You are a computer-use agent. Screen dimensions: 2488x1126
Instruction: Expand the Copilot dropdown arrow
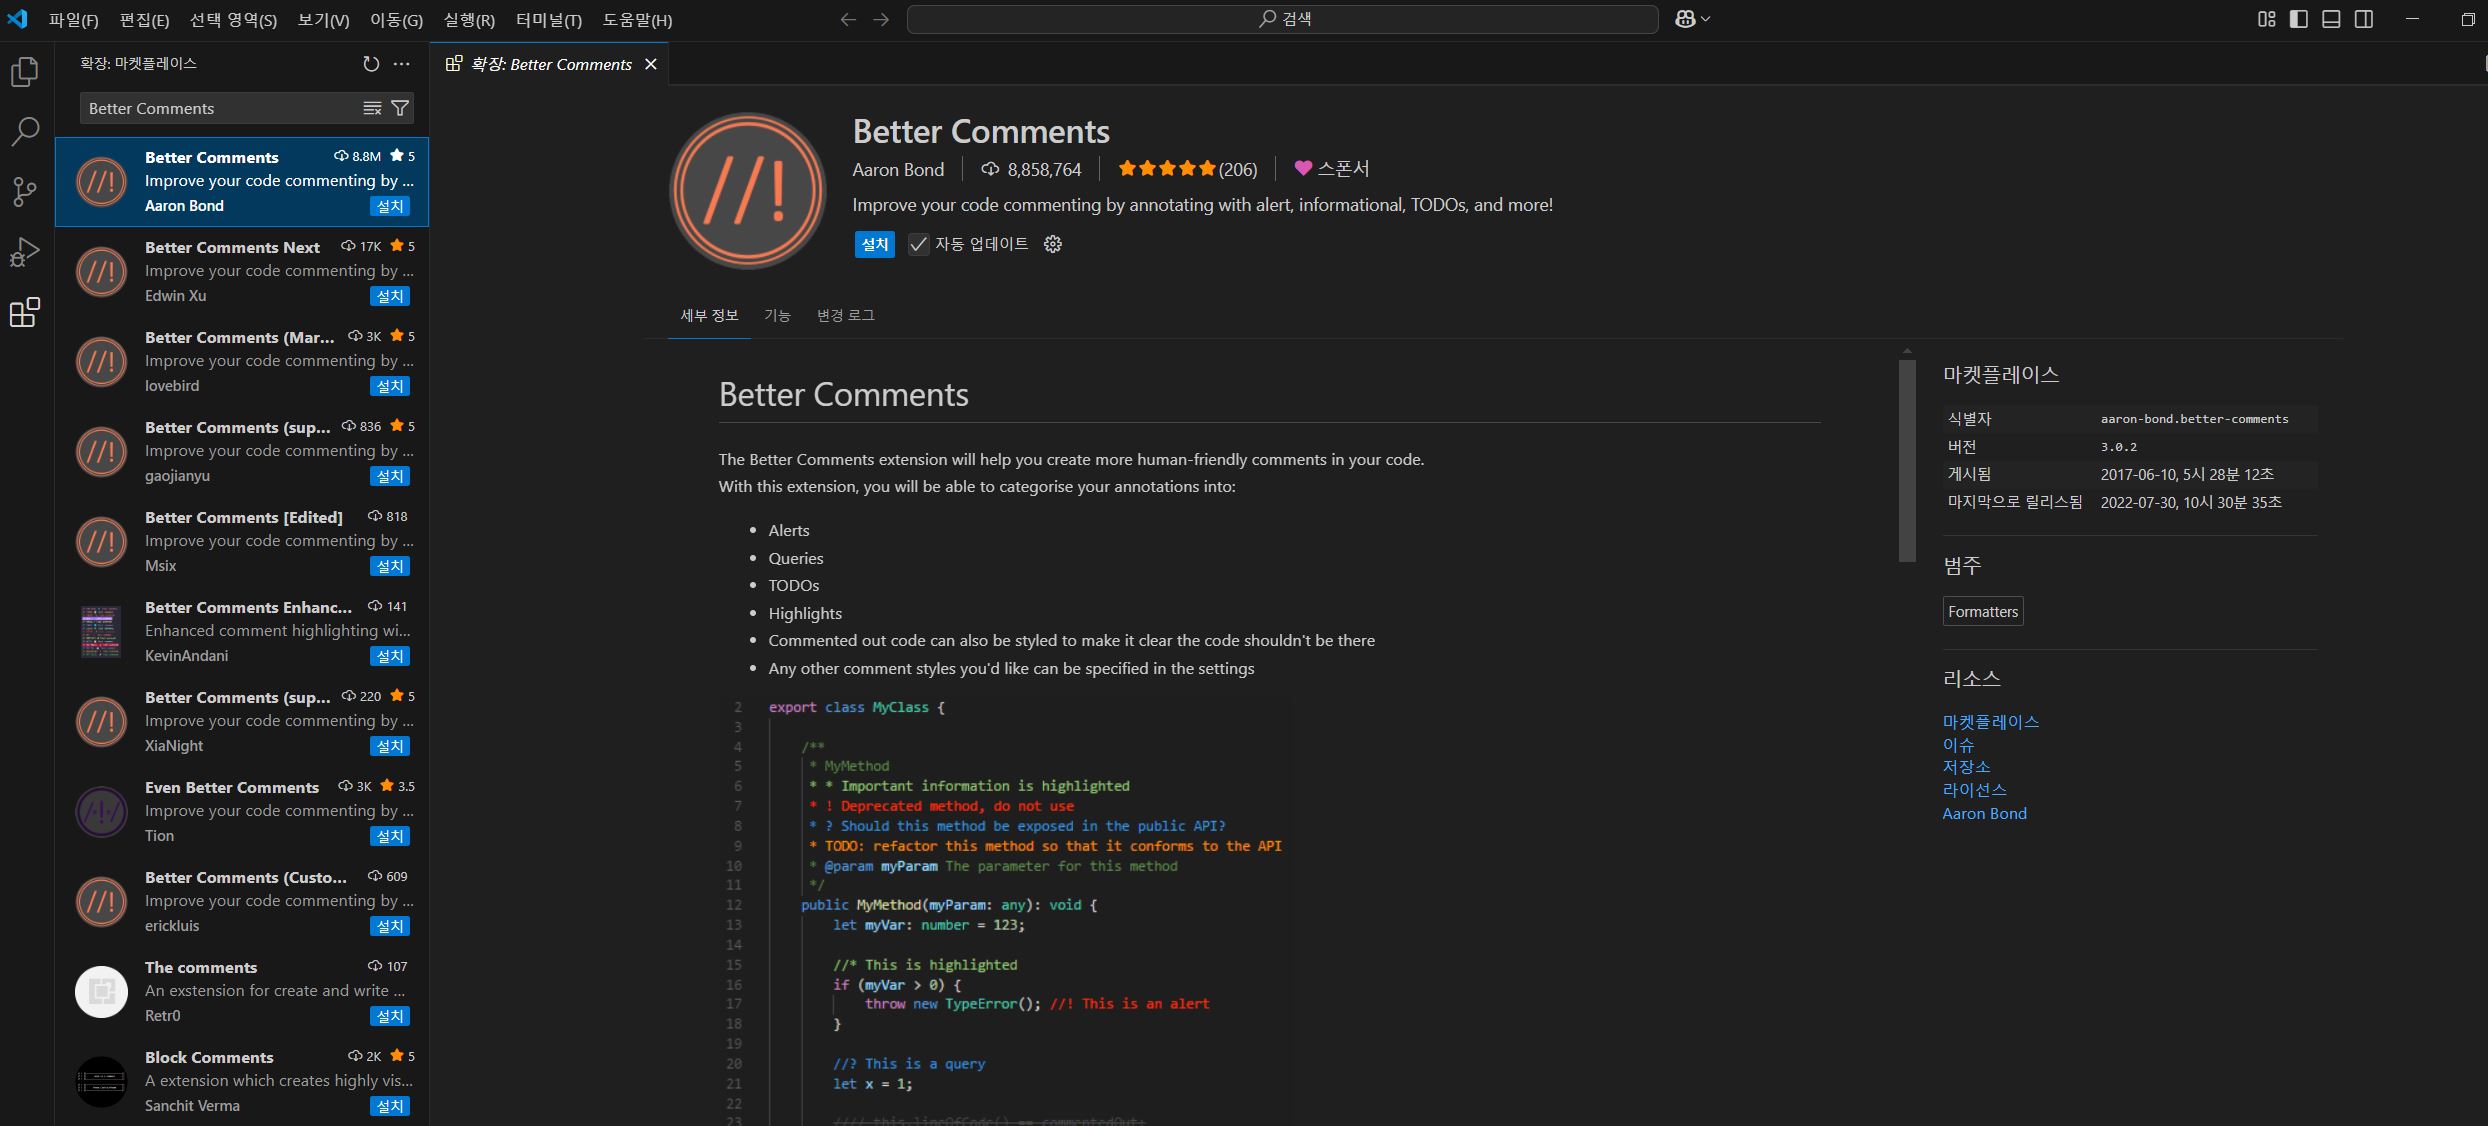click(1705, 19)
